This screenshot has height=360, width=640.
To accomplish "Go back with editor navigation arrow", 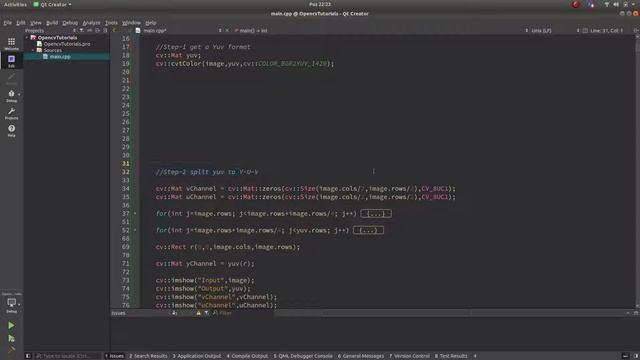I will click(114, 31).
